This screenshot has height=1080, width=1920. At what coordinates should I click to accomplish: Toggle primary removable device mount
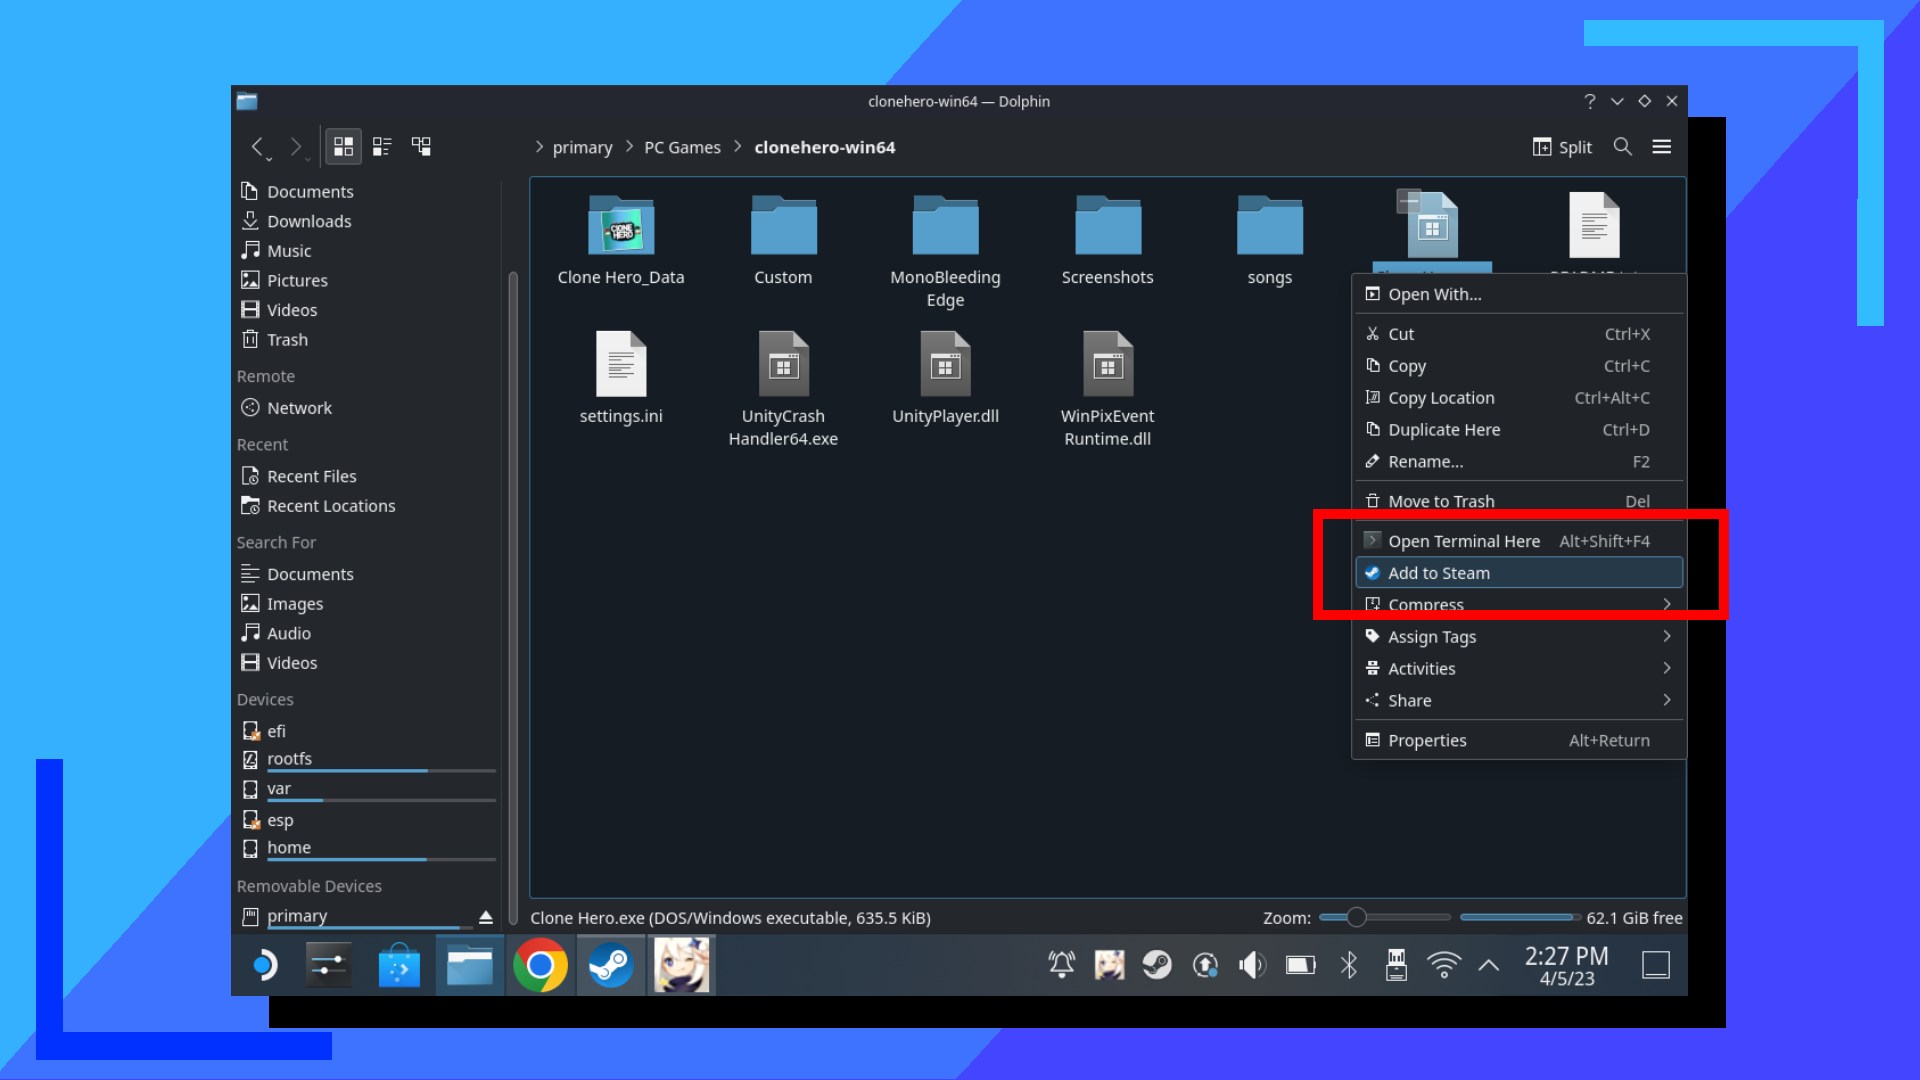(485, 915)
